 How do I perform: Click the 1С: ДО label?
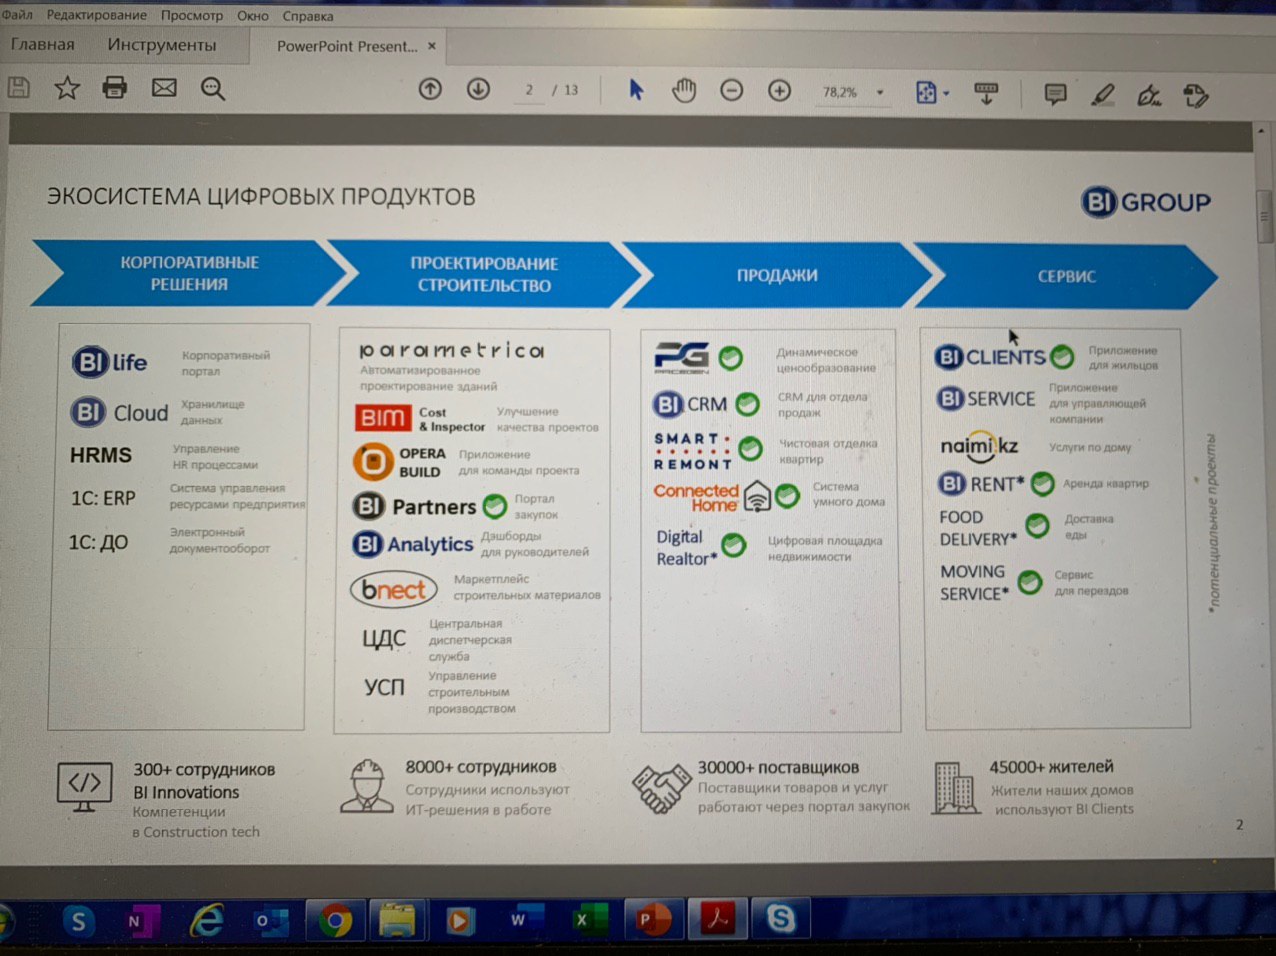click(x=98, y=542)
